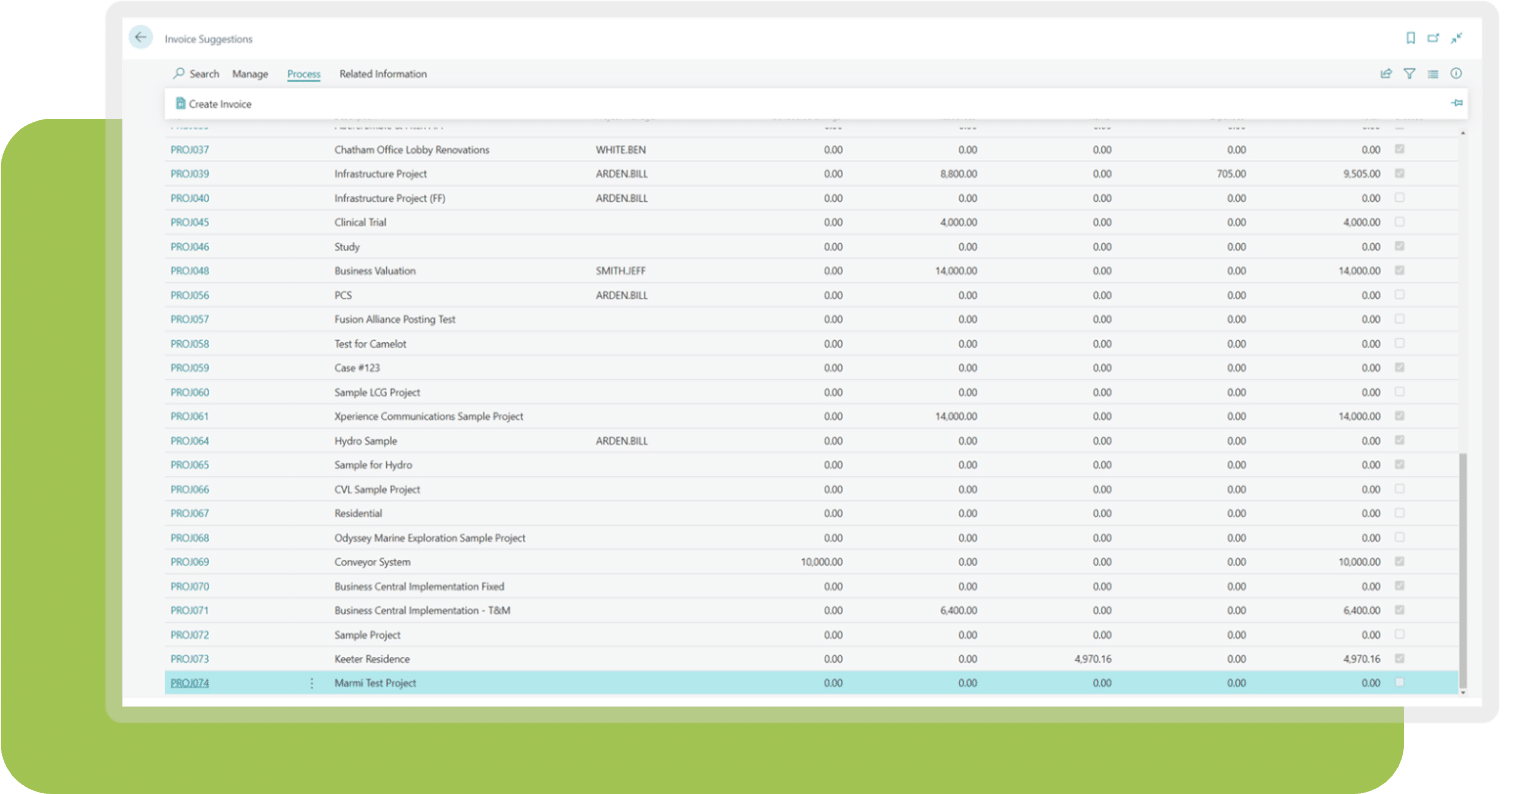Toggle the checkbox in the PROJ039 row
This screenshot has height=794, width=1517.
(1399, 173)
